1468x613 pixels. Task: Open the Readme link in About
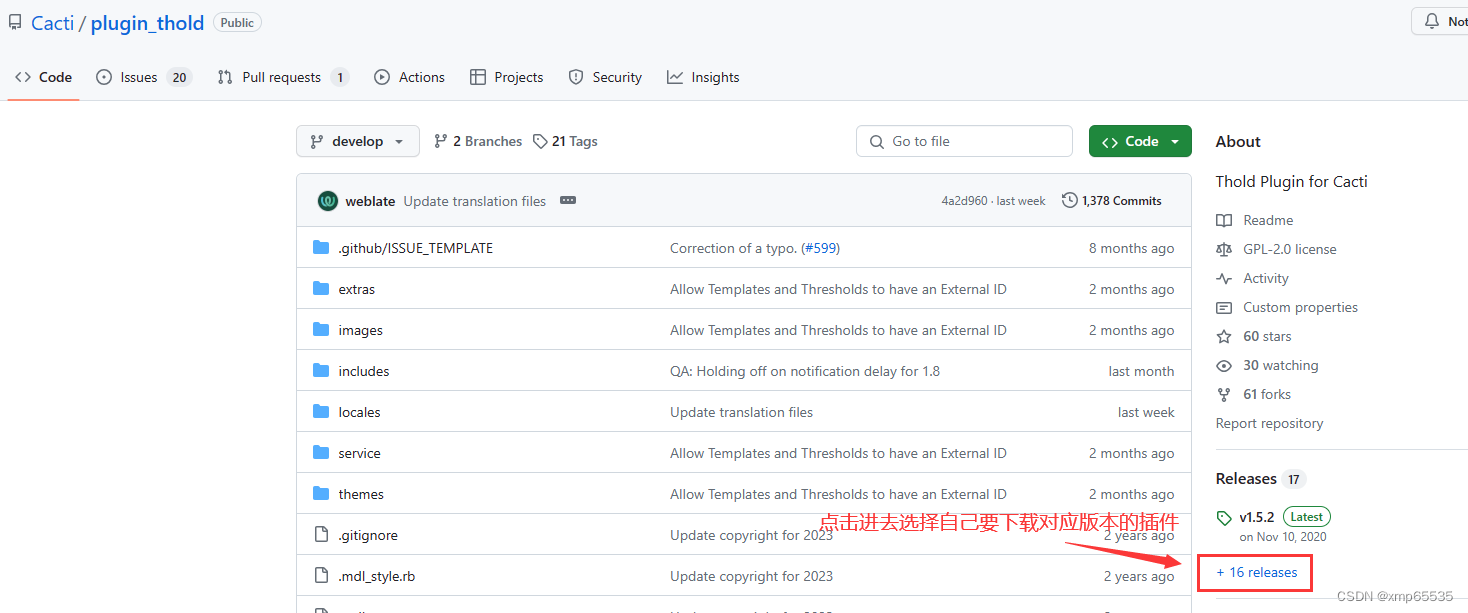coord(1268,220)
